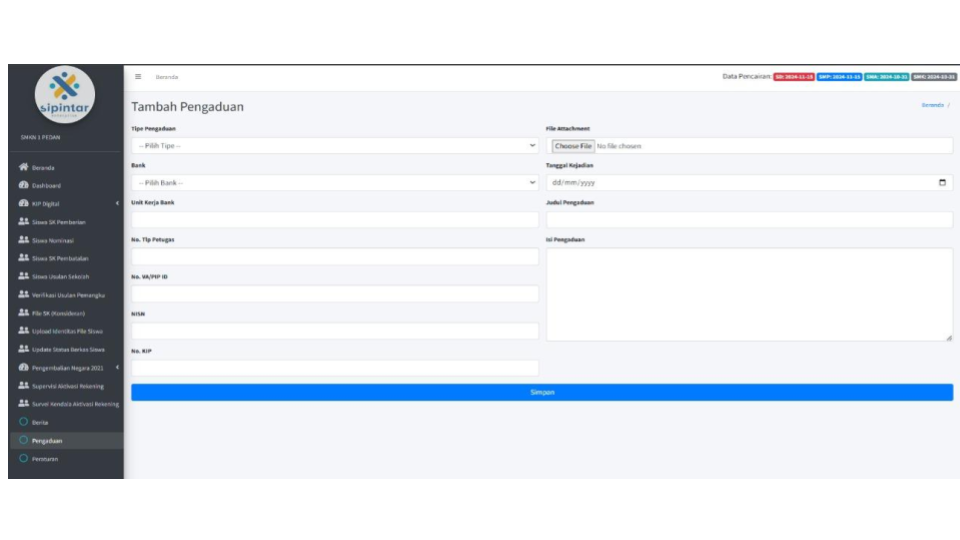Image resolution: width=960 pixels, height=540 pixels.
Task: Open the calendar picker icon in Tanggal Kejadian
Action: 942,183
